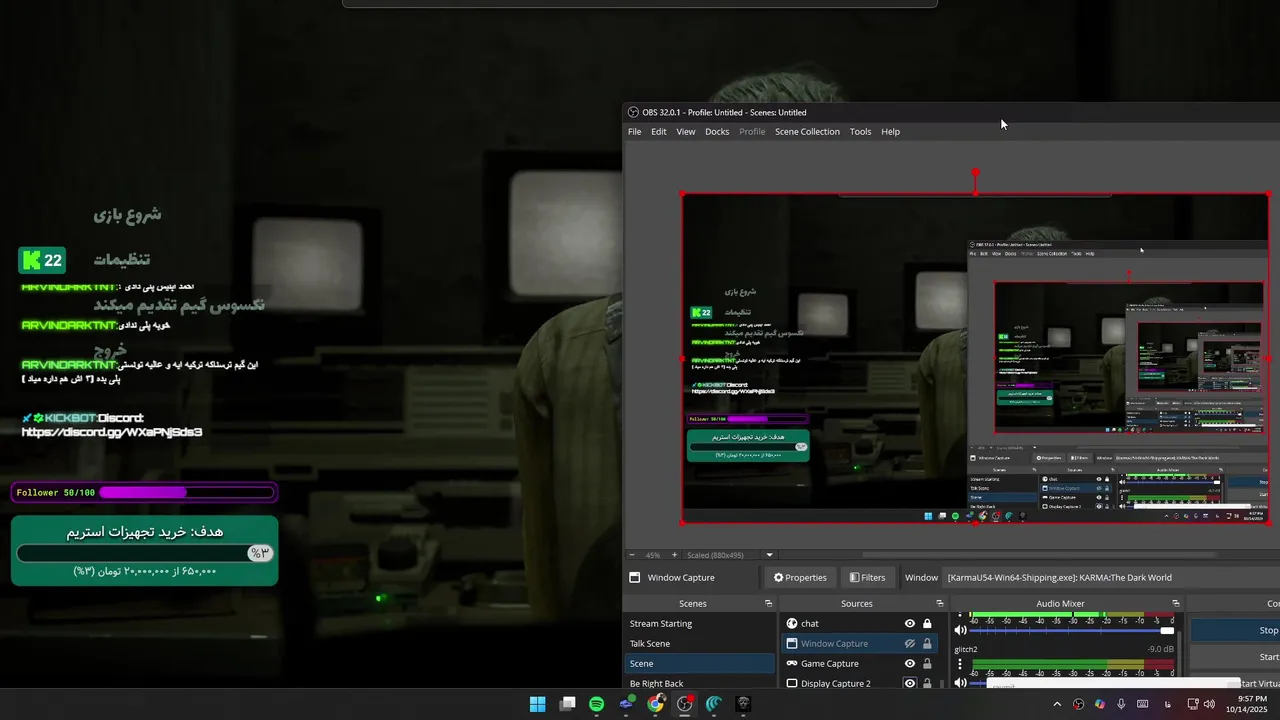Select the Stream Starting scene
Viewport: 1280px width, 720px height.
click(699, 624)
